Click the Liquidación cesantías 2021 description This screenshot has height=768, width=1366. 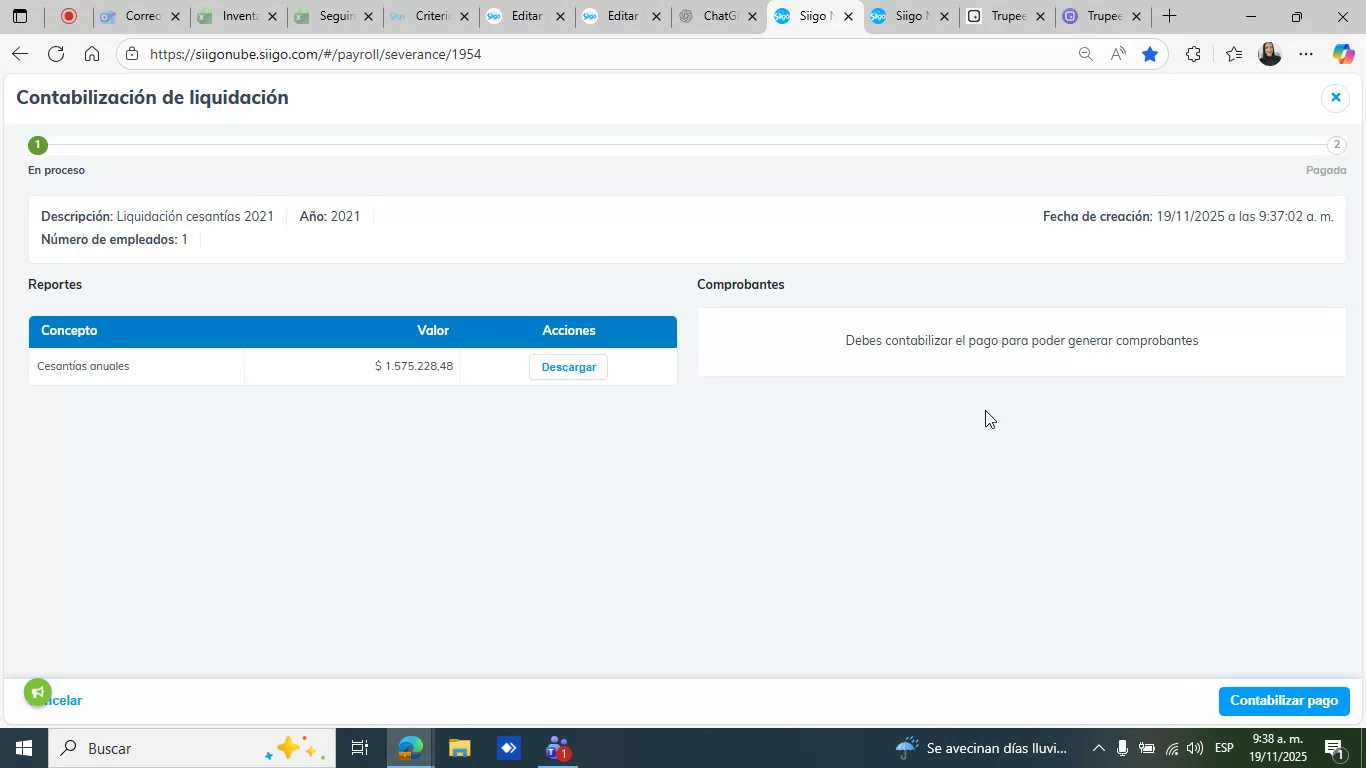click(x=195, y=216)
